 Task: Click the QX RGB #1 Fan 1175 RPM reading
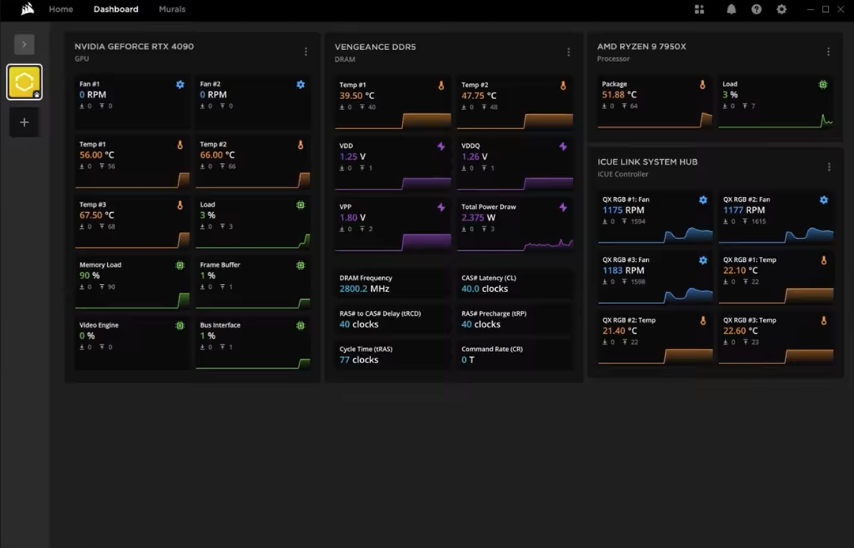624,210
